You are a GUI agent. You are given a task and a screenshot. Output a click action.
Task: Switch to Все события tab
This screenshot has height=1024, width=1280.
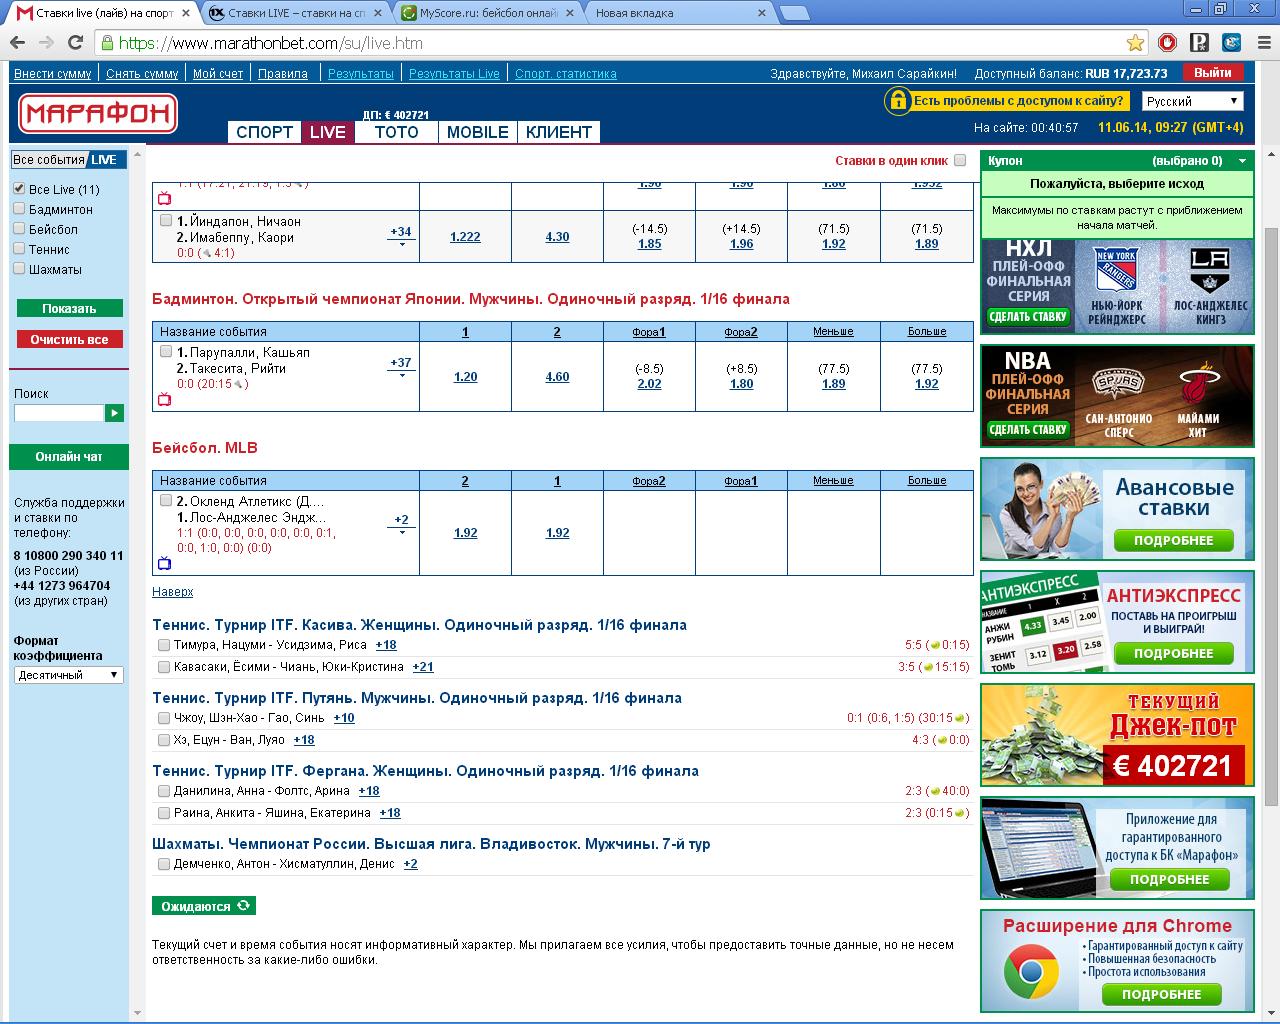[49, 160]
